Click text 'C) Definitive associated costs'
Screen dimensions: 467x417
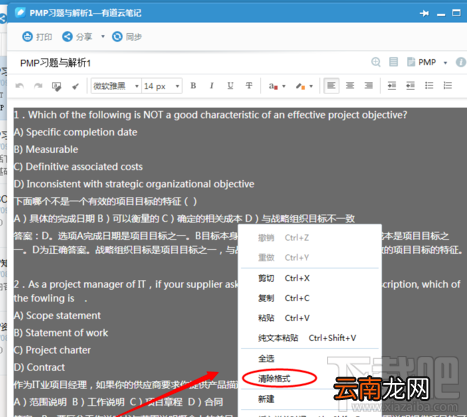coord(78,167)
